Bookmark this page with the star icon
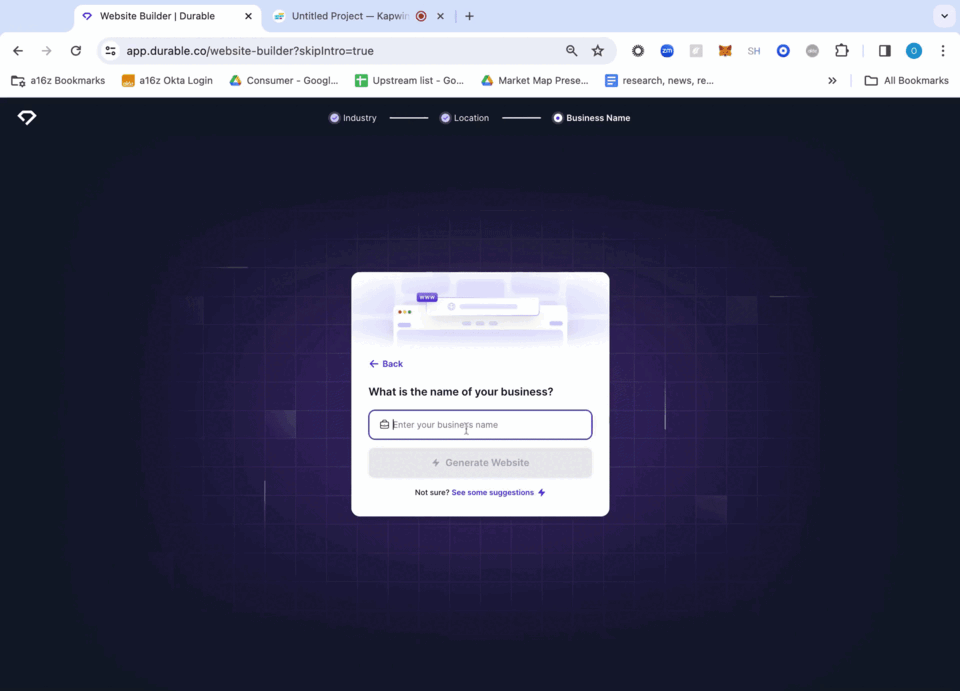The width and height of the screenshot is (960, 691). click(x=597, y=50)
